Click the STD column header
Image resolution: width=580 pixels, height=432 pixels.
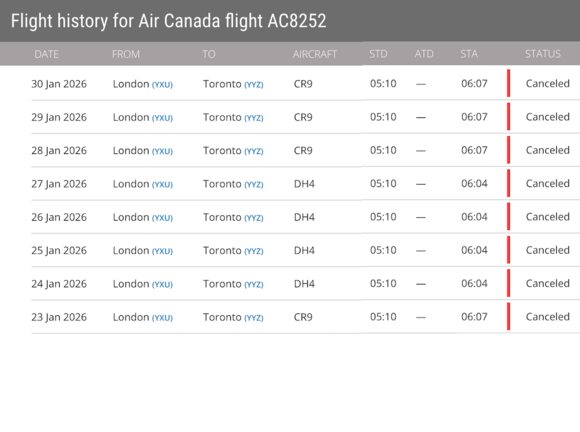378,54
